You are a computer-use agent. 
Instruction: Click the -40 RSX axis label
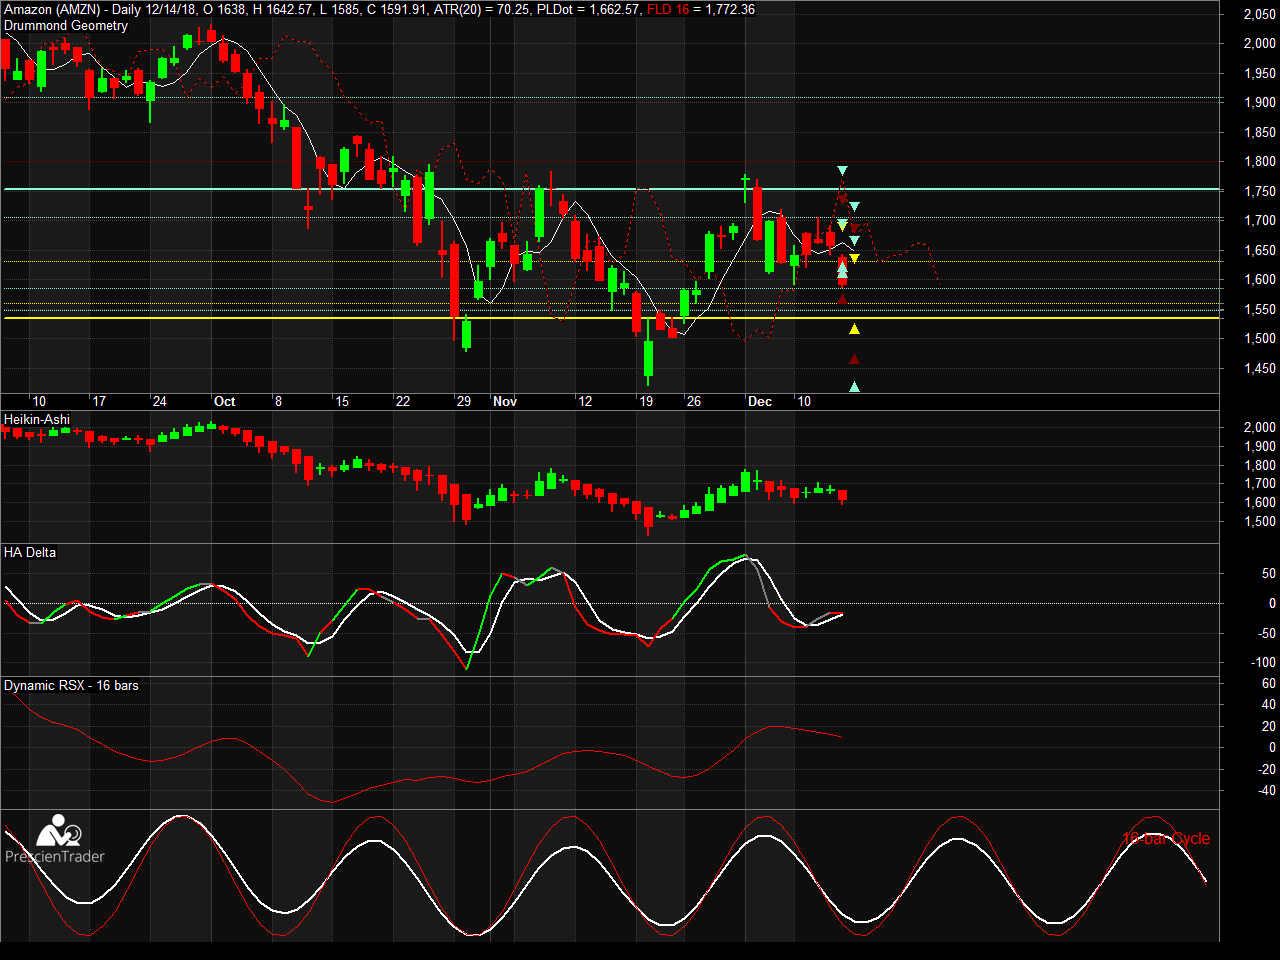point(1265,791)
